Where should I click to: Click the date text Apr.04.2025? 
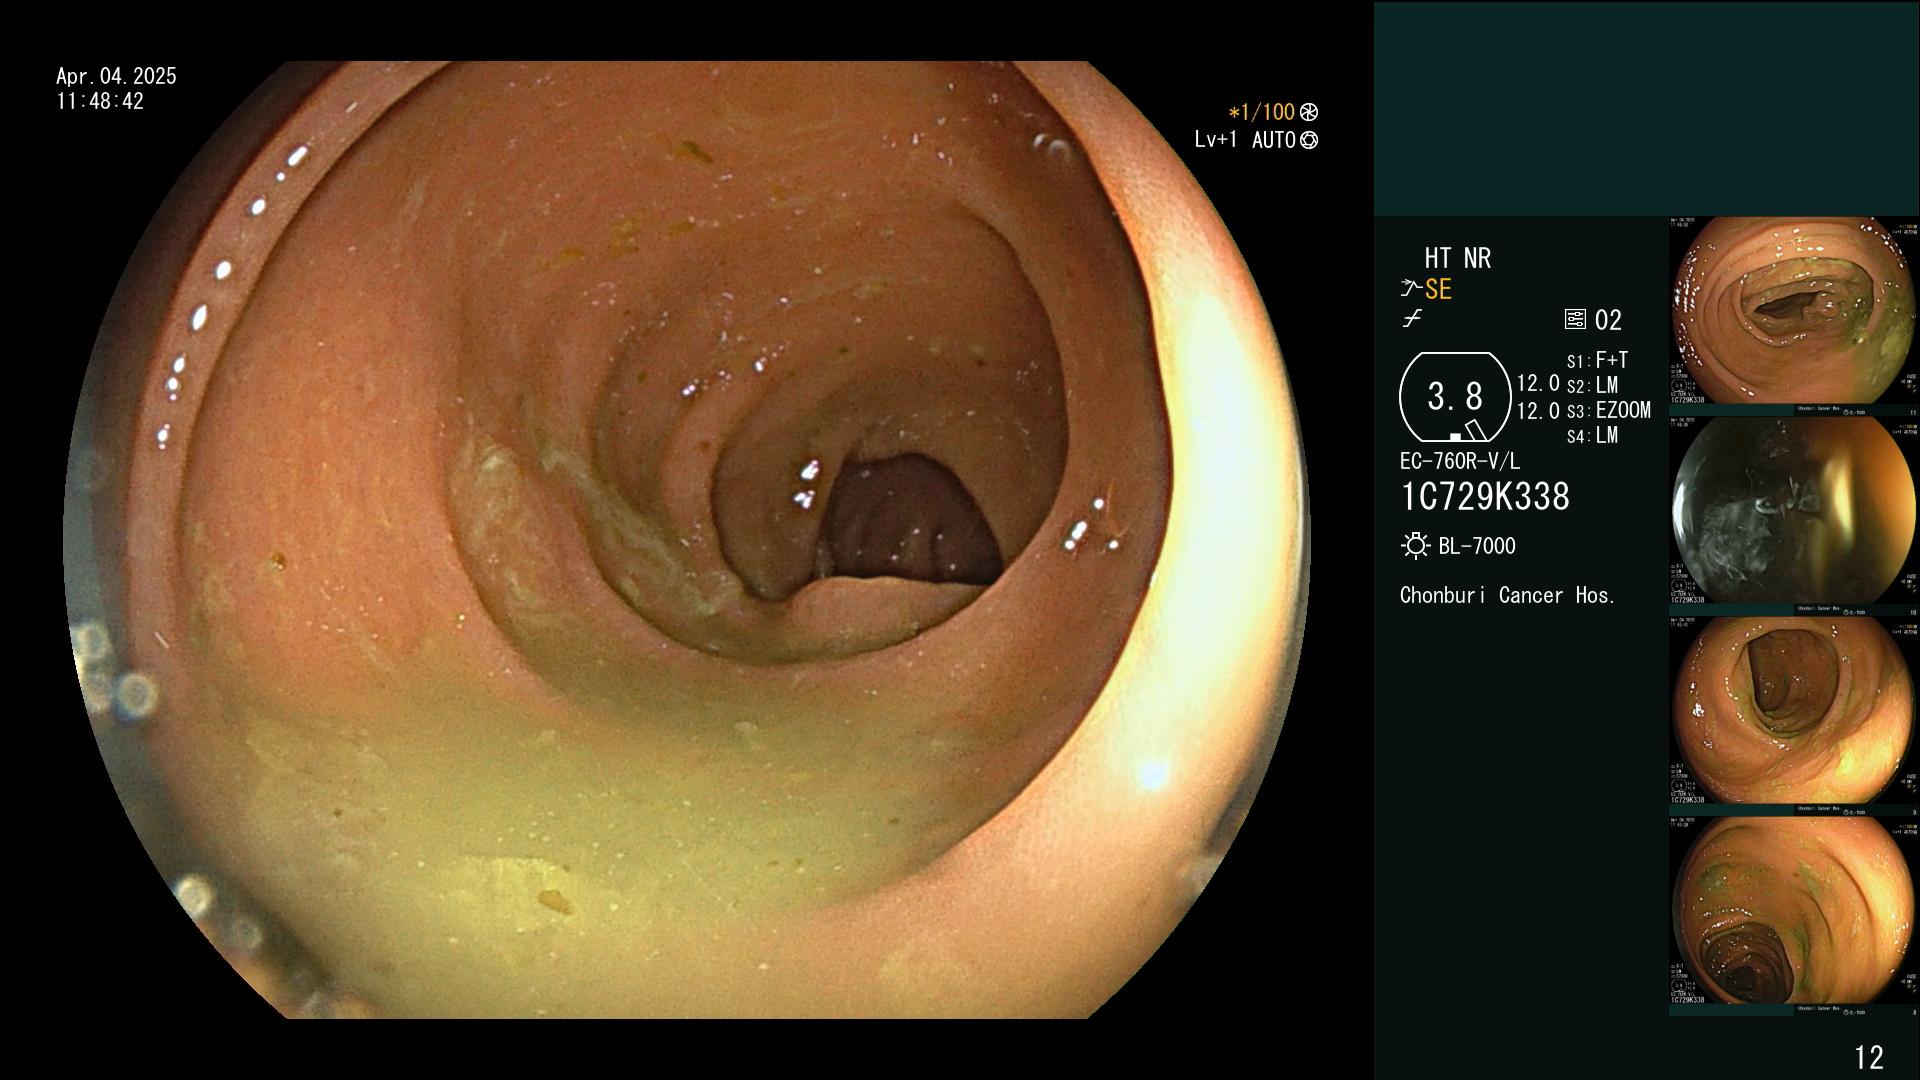[x=116, y=76]
